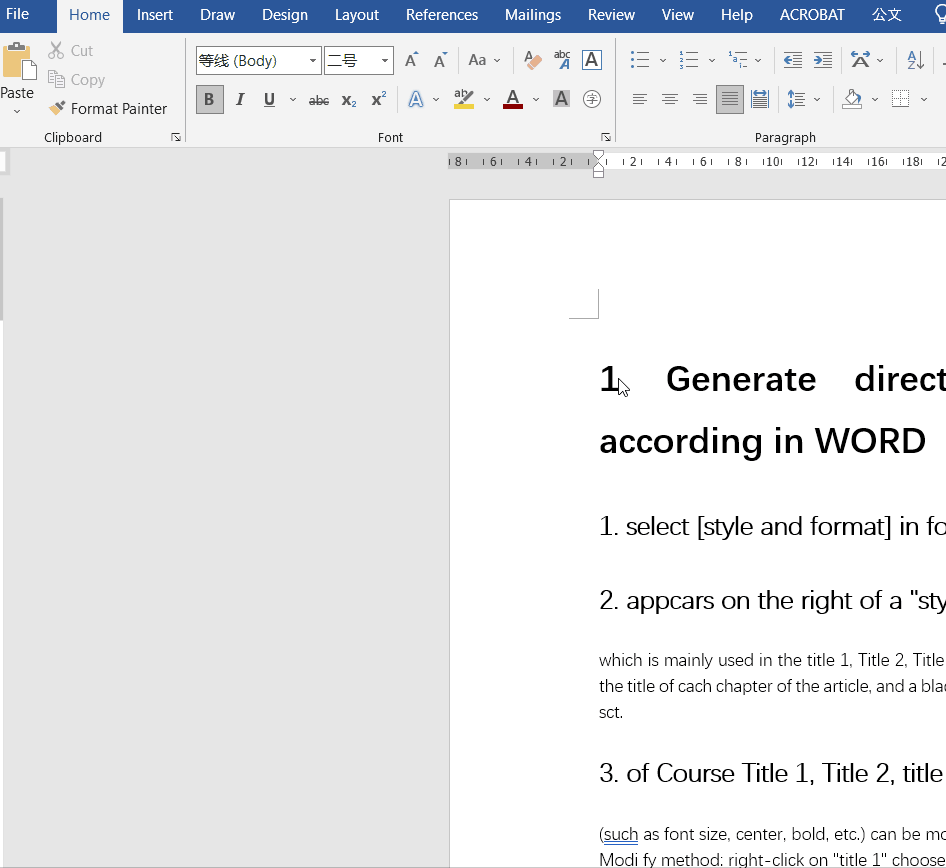Toggle Subscript formatting

[349, 100]
